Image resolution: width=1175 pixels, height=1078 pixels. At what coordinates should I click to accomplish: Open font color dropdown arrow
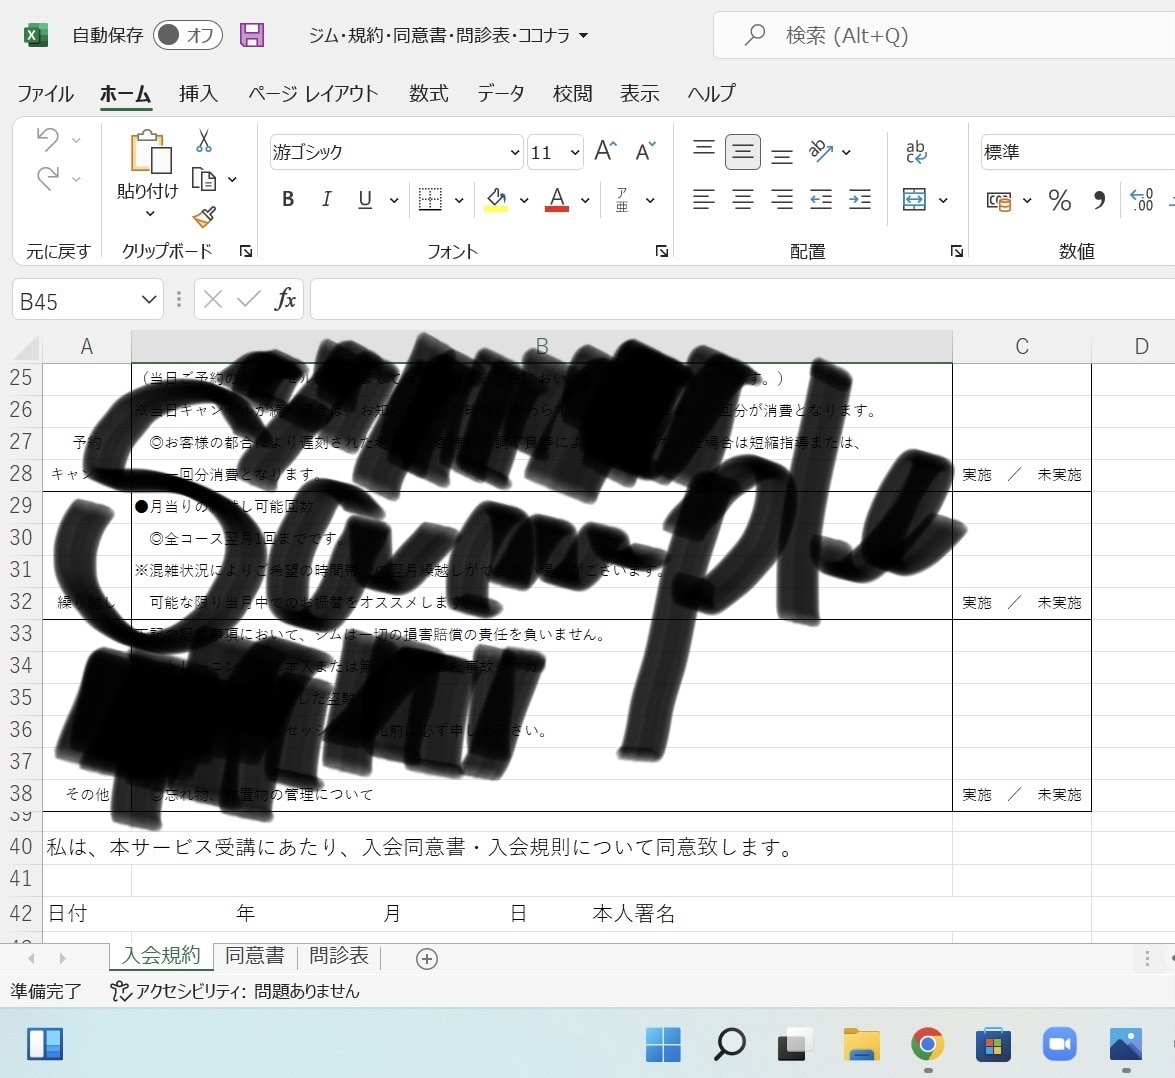[x=585, y=200]
